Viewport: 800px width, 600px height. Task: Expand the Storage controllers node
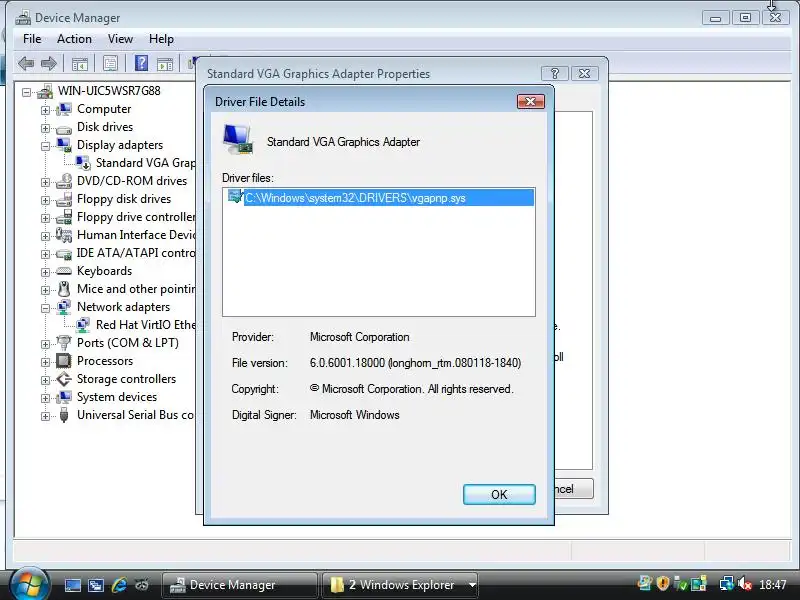pyautogui.click(x=45, y=380)
